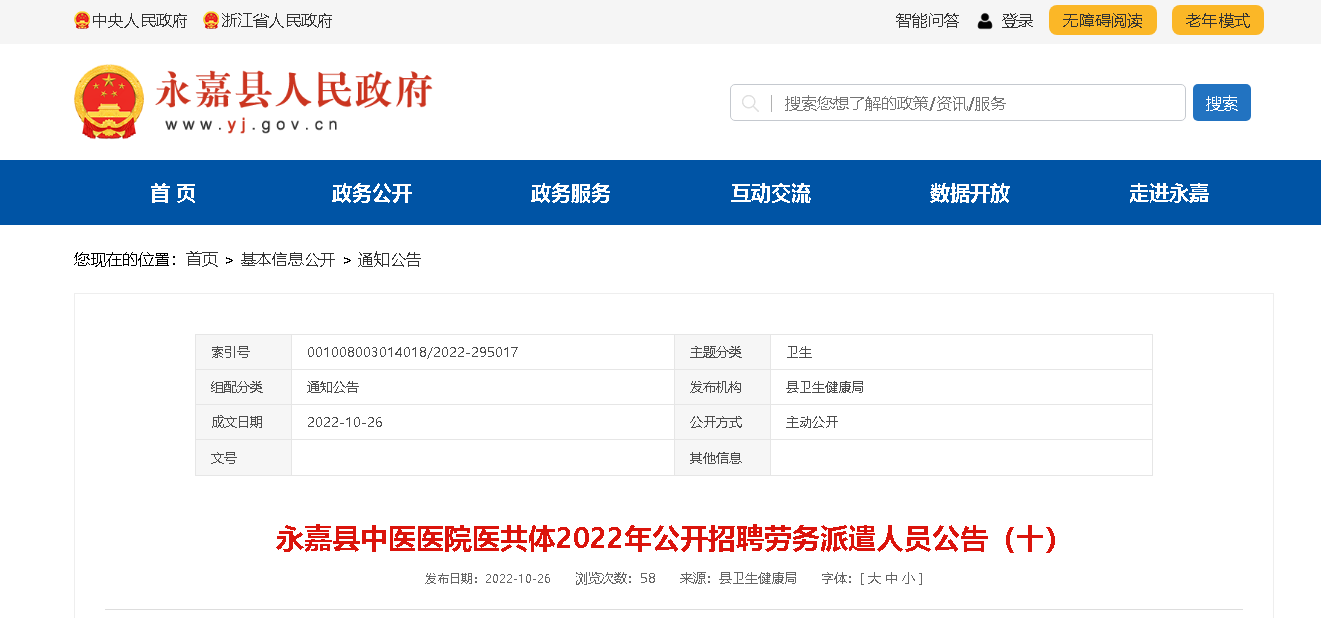This screenshot has width=1321, height=618.
Task: Click 基本信息公开 in the breadcrumb
Action: (288, 260)
